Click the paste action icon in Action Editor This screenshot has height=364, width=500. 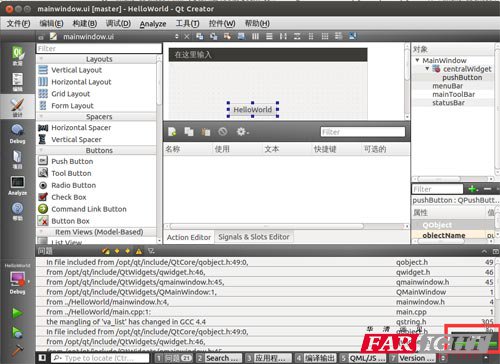point(206,132)
